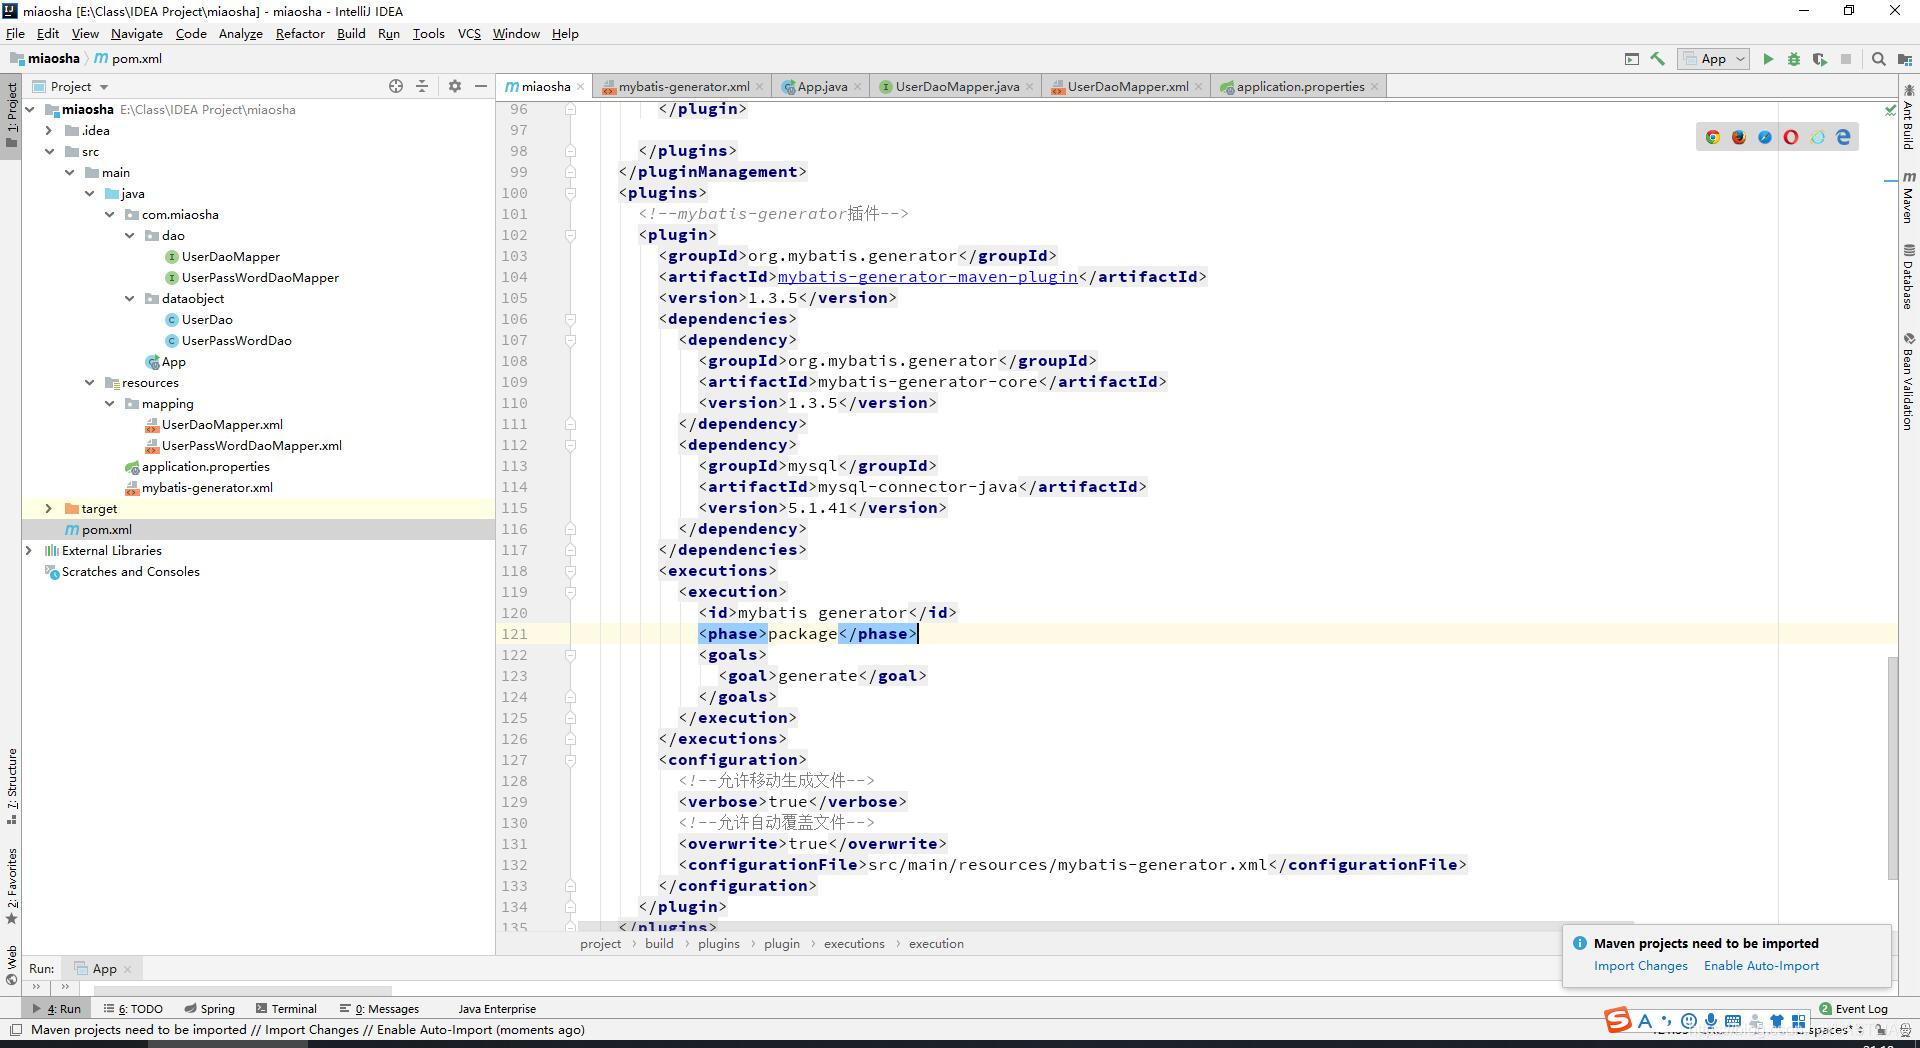Open the Database side panel
Screen dimensions: 1920x1048
1909,277
